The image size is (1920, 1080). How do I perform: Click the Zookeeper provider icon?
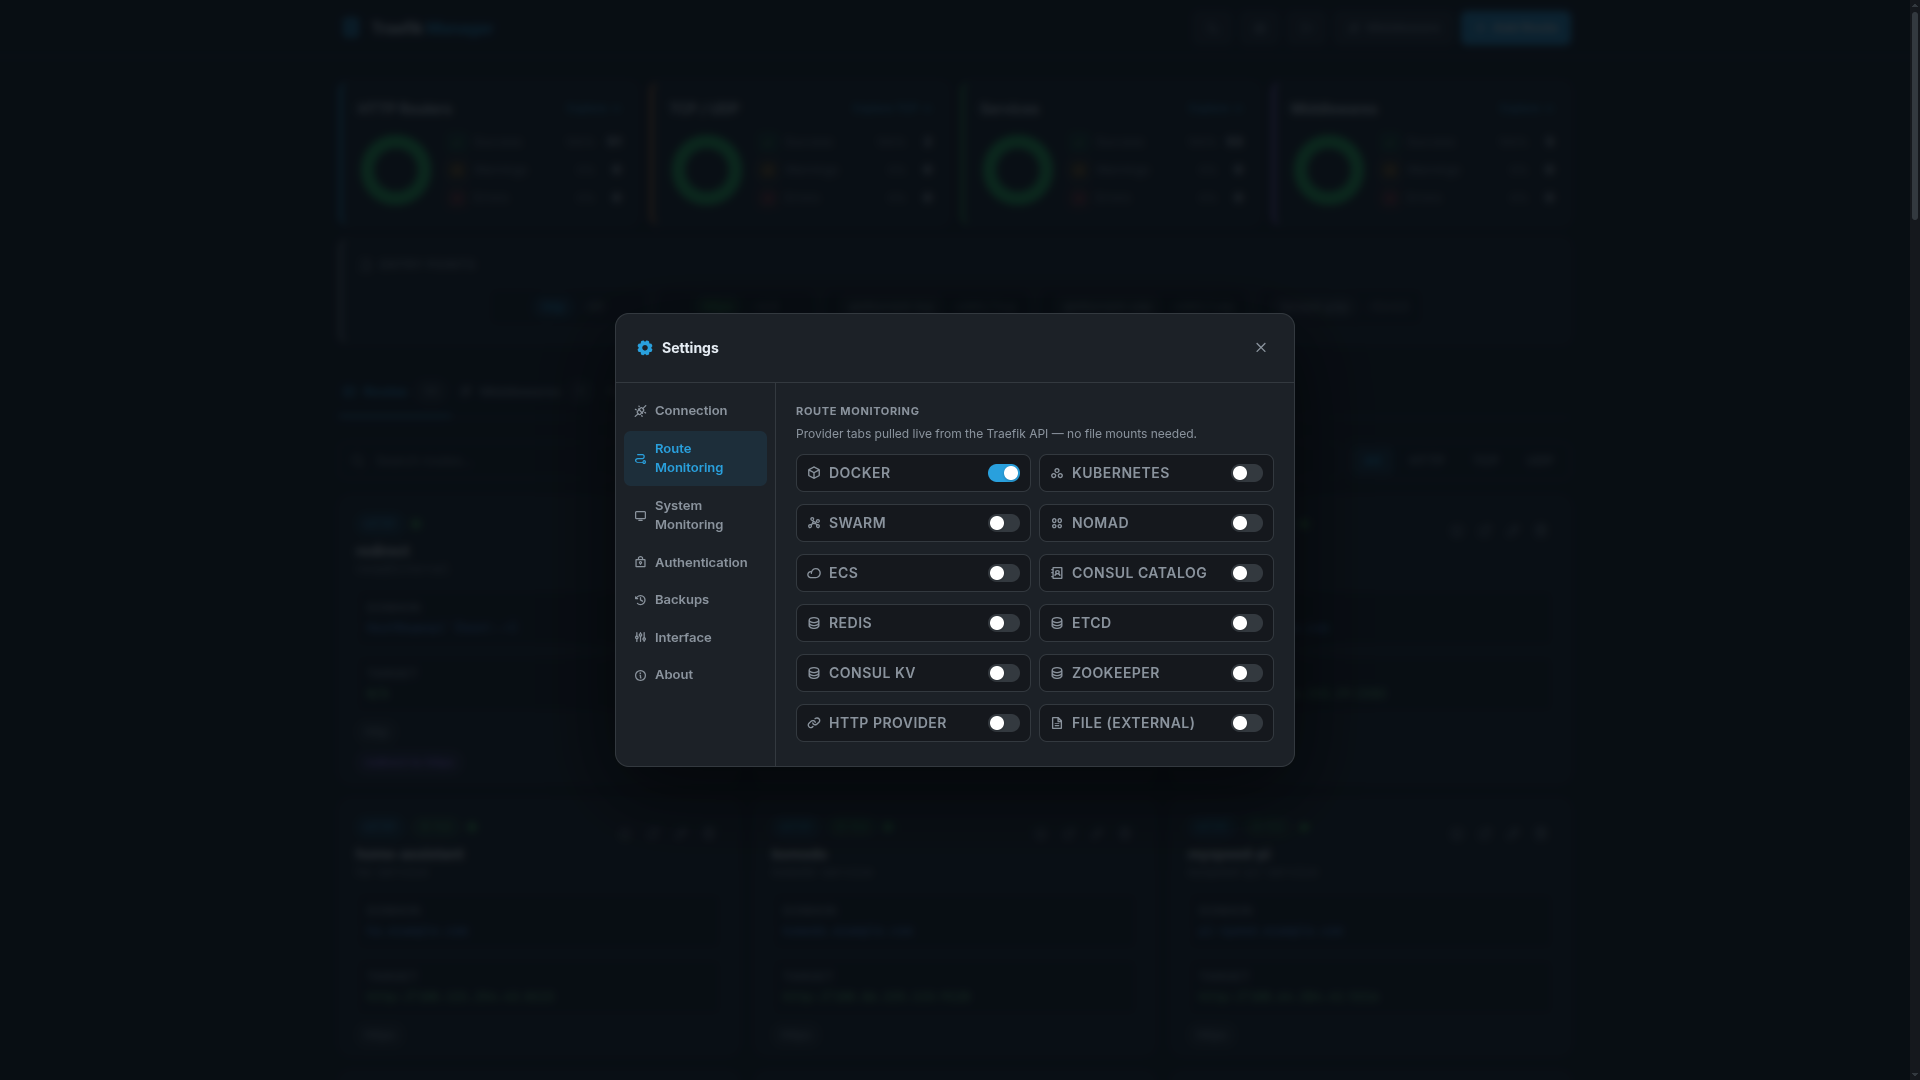(1057, 673)
